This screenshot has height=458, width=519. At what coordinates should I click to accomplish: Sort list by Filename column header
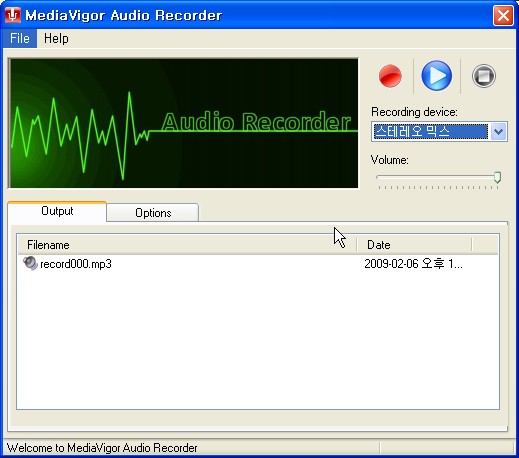tap(187, 245)
